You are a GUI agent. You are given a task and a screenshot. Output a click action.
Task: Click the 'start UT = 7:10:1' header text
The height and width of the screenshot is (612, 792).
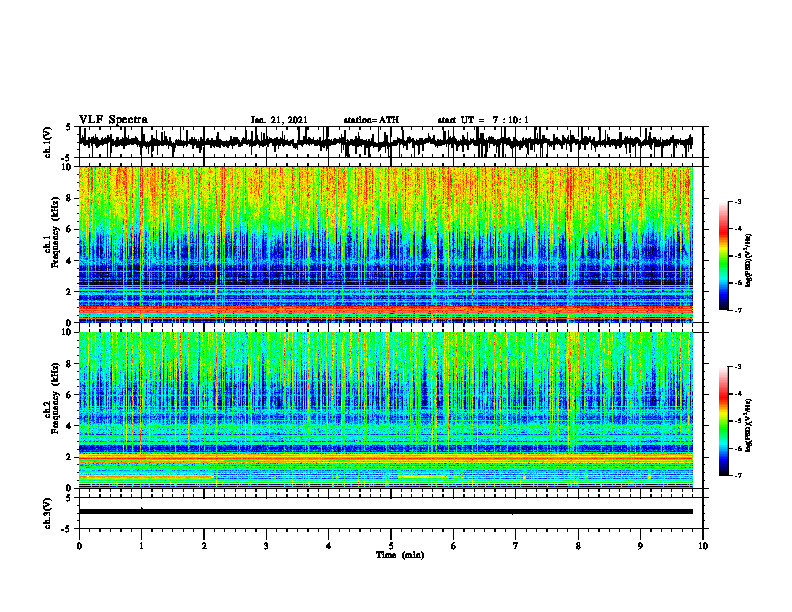(x=483, y=120)
